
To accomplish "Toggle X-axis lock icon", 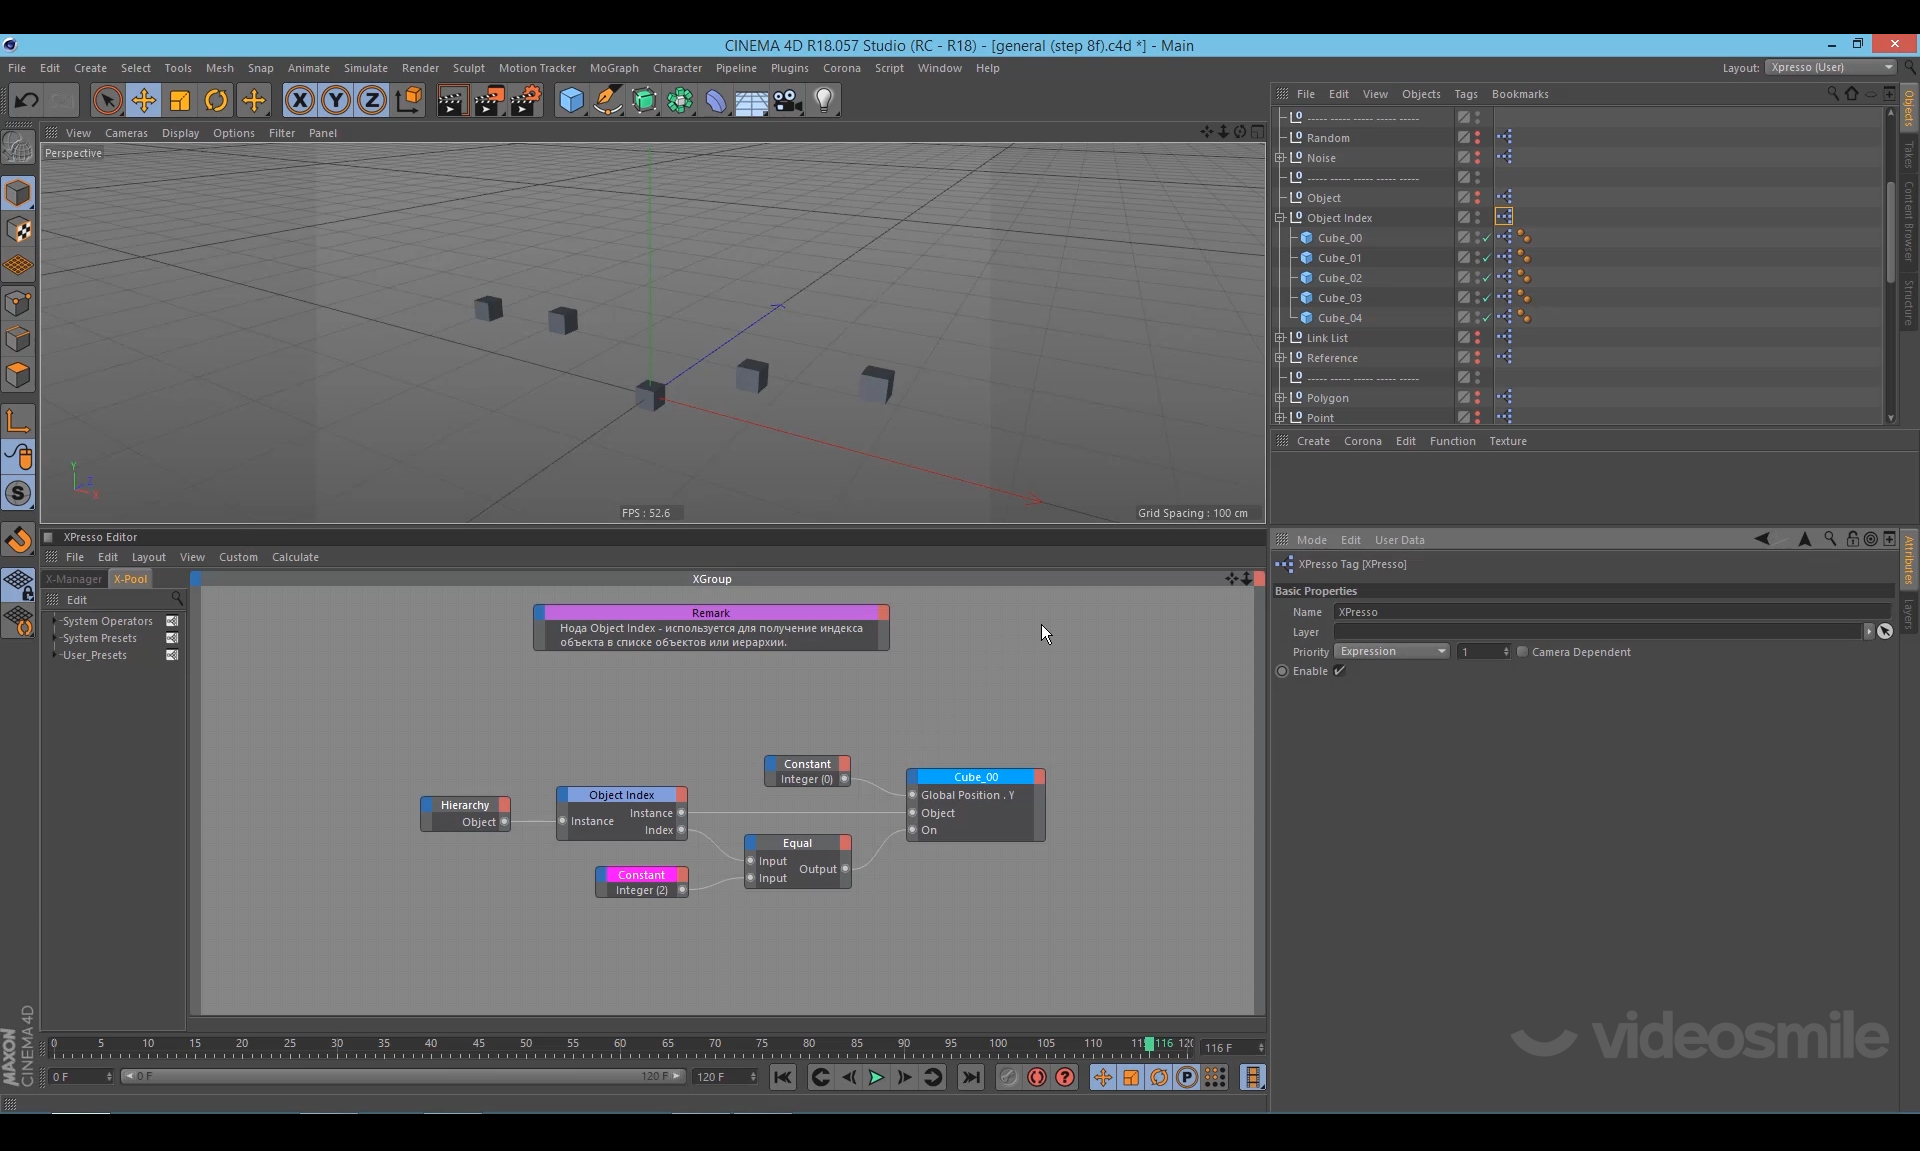I will pyautogui.click(x=299, y=100).
